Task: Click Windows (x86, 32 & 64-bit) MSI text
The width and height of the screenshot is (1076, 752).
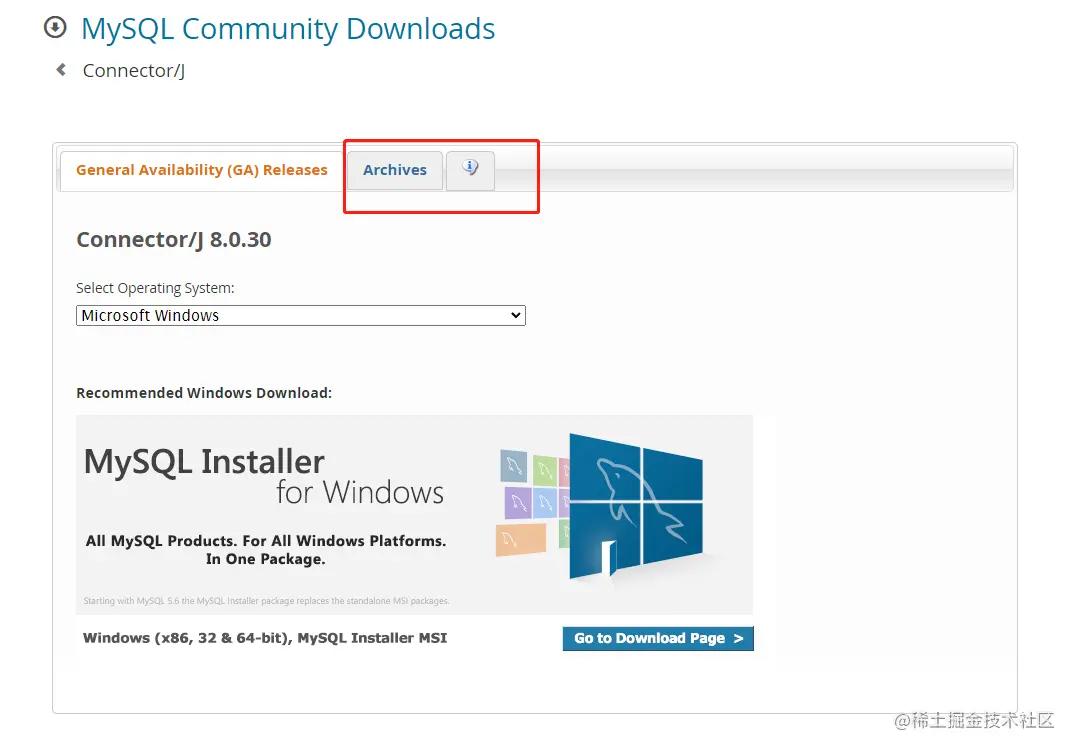Action: click(265, 638)
